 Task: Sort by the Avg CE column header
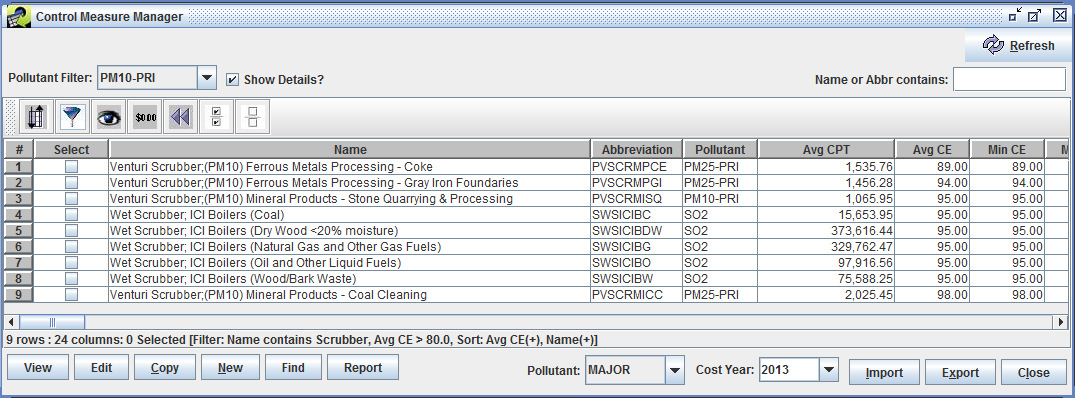click(932, 149)
